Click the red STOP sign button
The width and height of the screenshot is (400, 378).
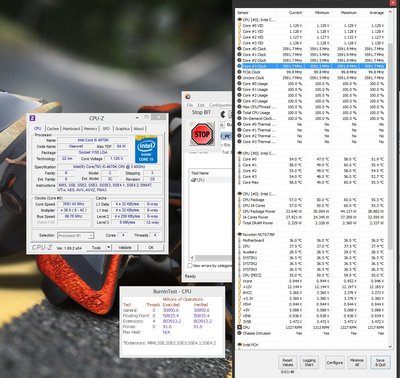202,134
